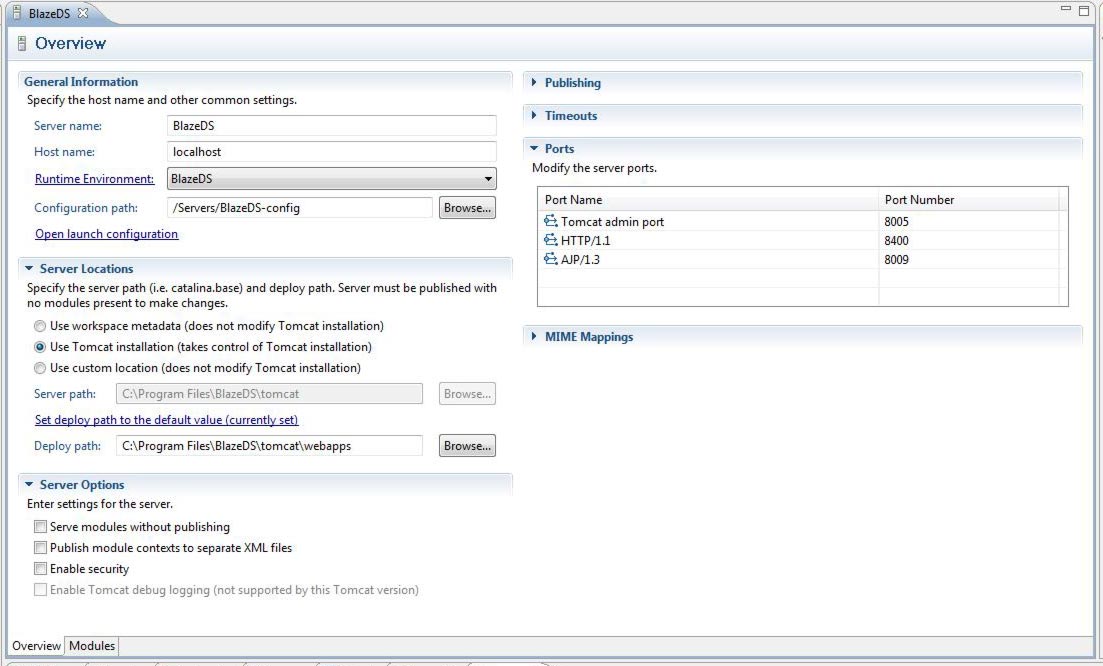Expand the Publishing section
Screen dimensions: 1103x666
tap(534, 82)
